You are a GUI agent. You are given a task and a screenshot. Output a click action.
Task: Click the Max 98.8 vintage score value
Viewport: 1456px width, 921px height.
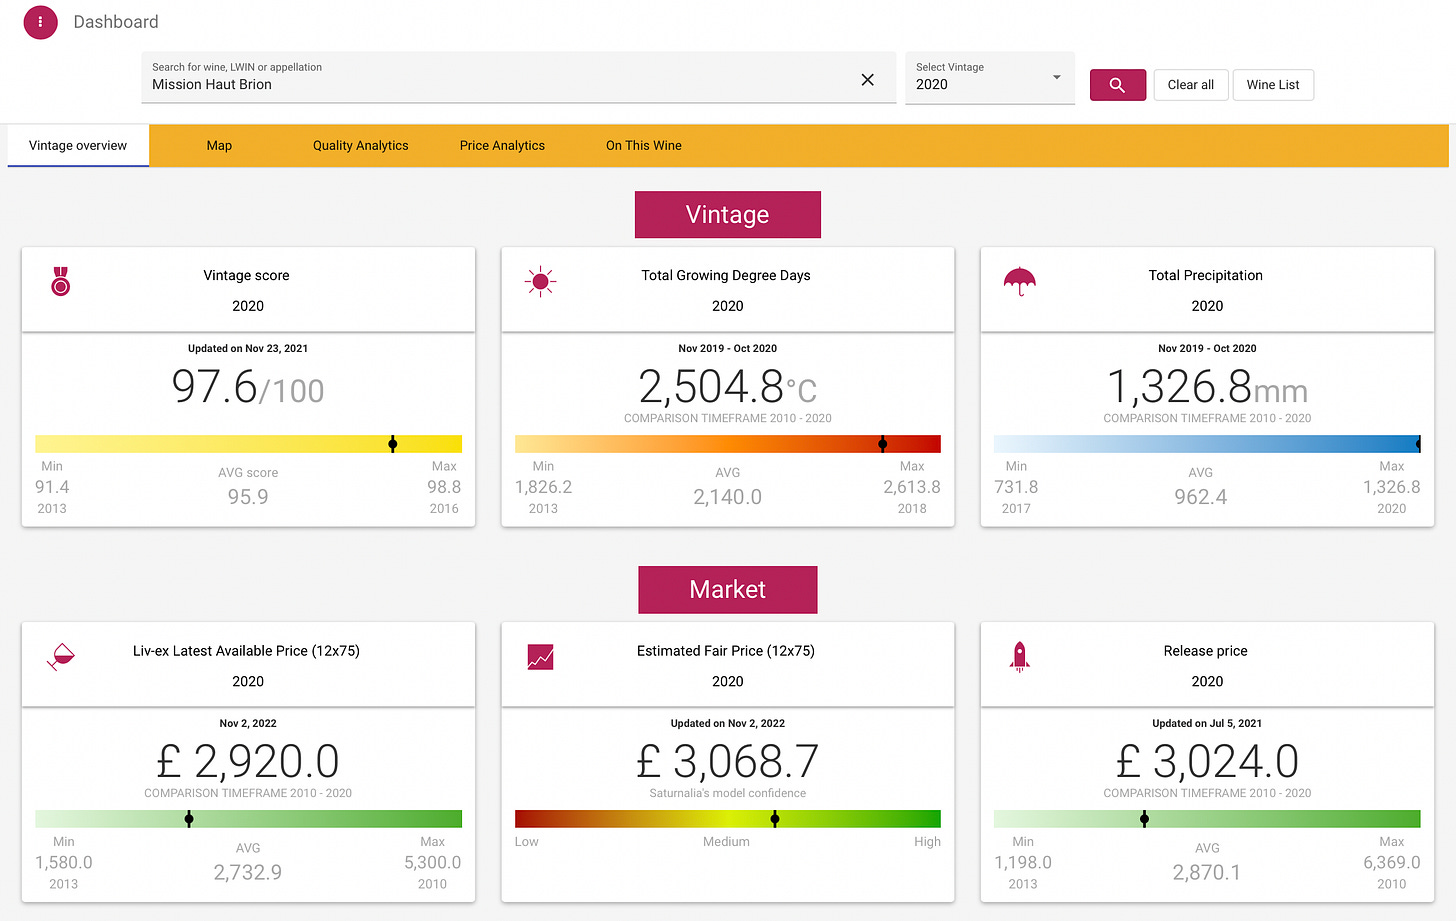[444, 487]
